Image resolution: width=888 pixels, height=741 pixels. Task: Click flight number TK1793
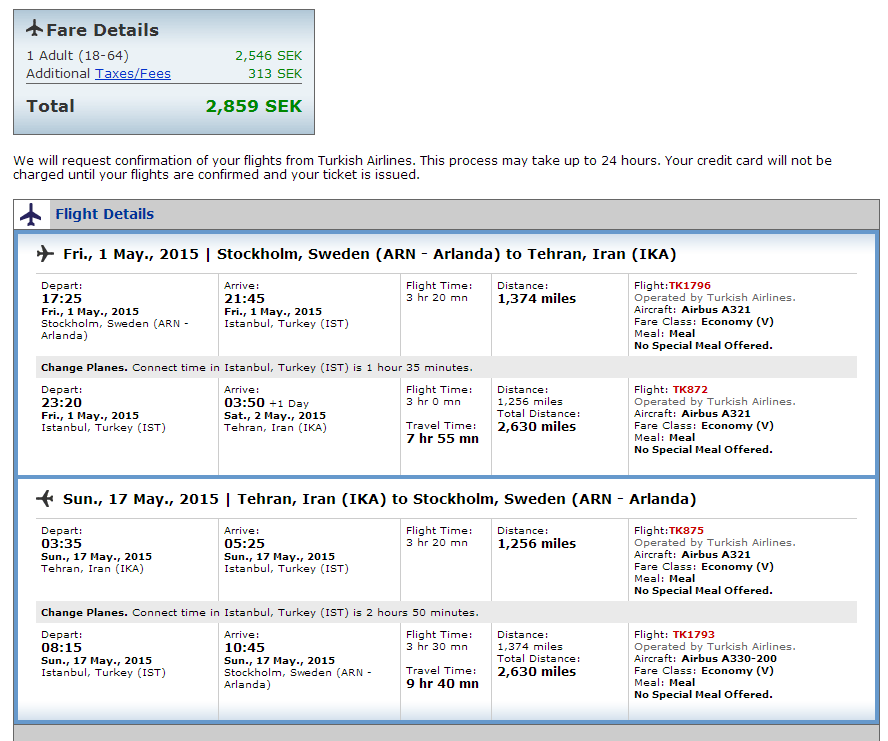691,635
